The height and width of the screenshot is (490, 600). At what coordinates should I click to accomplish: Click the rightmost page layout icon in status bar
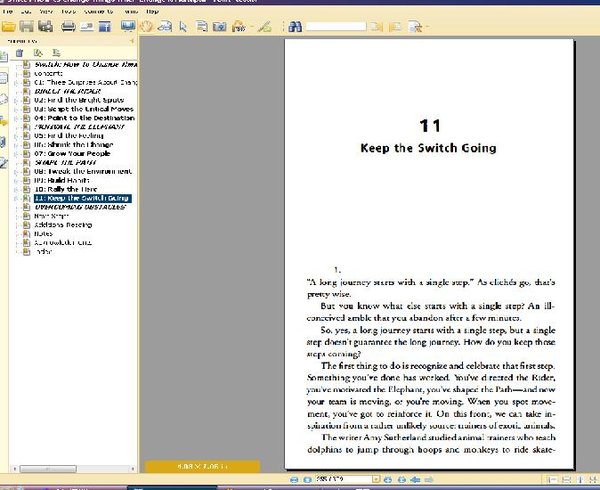594,480
